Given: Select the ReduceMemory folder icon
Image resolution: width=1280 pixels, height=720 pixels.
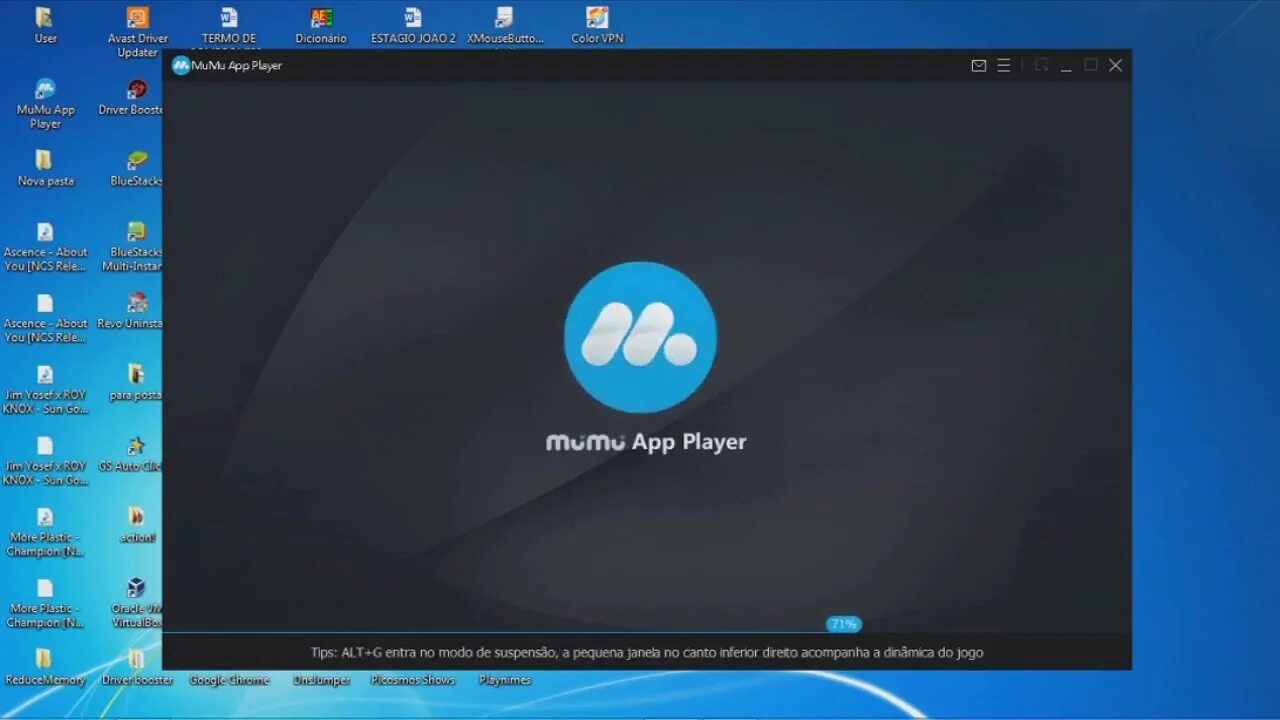Looking at the screenshot, I should [x=45, y=667].
